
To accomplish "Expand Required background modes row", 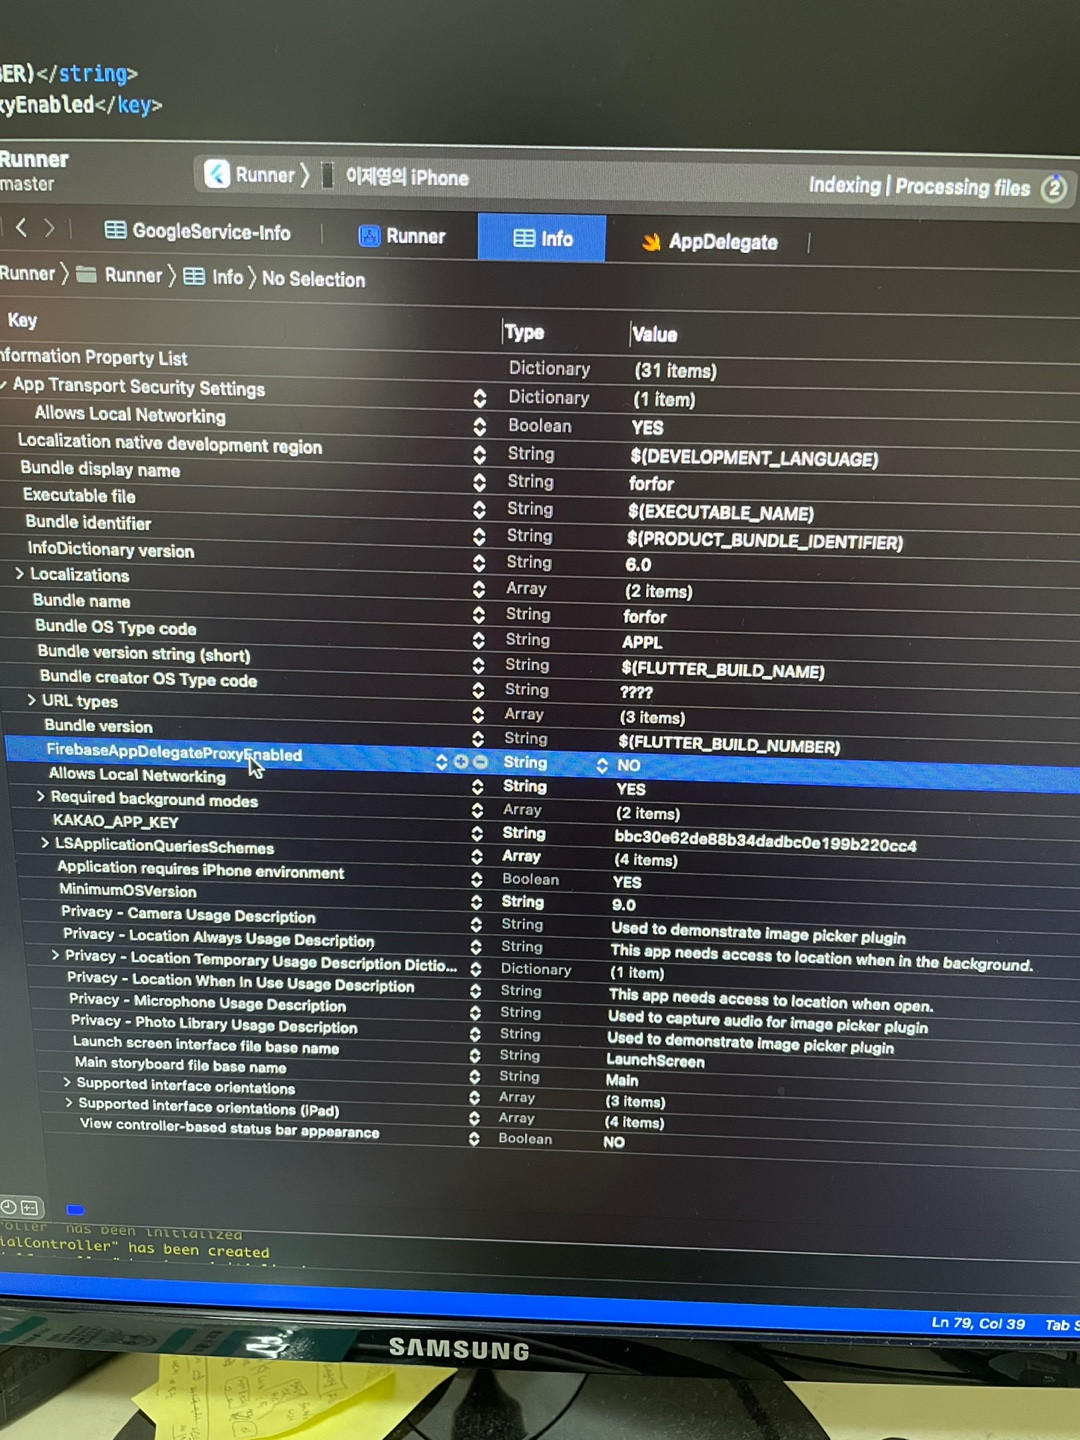I will pyautogui.click(x=40, y=797).
